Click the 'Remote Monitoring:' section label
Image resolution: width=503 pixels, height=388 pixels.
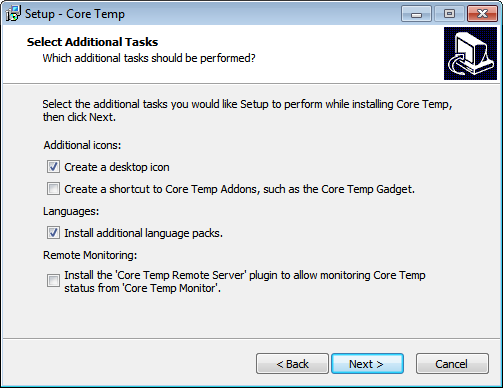click(x=90, y=255)
